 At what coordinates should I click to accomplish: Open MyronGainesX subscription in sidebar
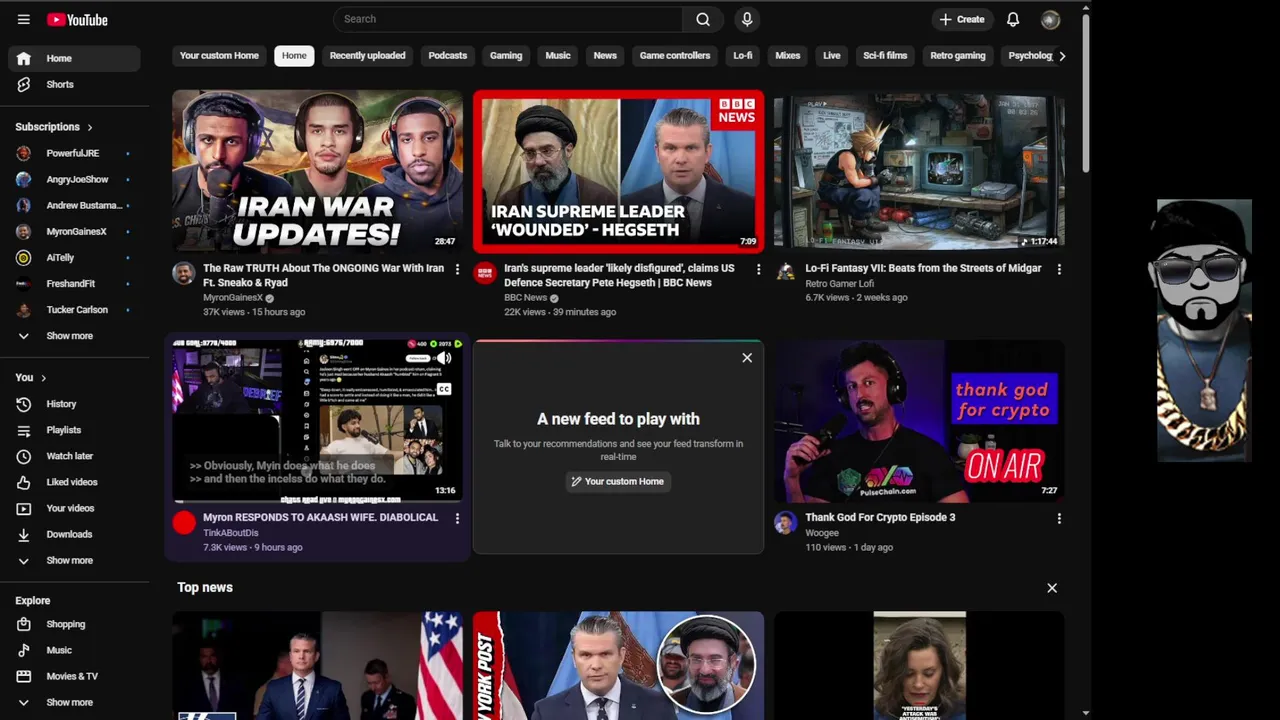click(x=74, y=231)
